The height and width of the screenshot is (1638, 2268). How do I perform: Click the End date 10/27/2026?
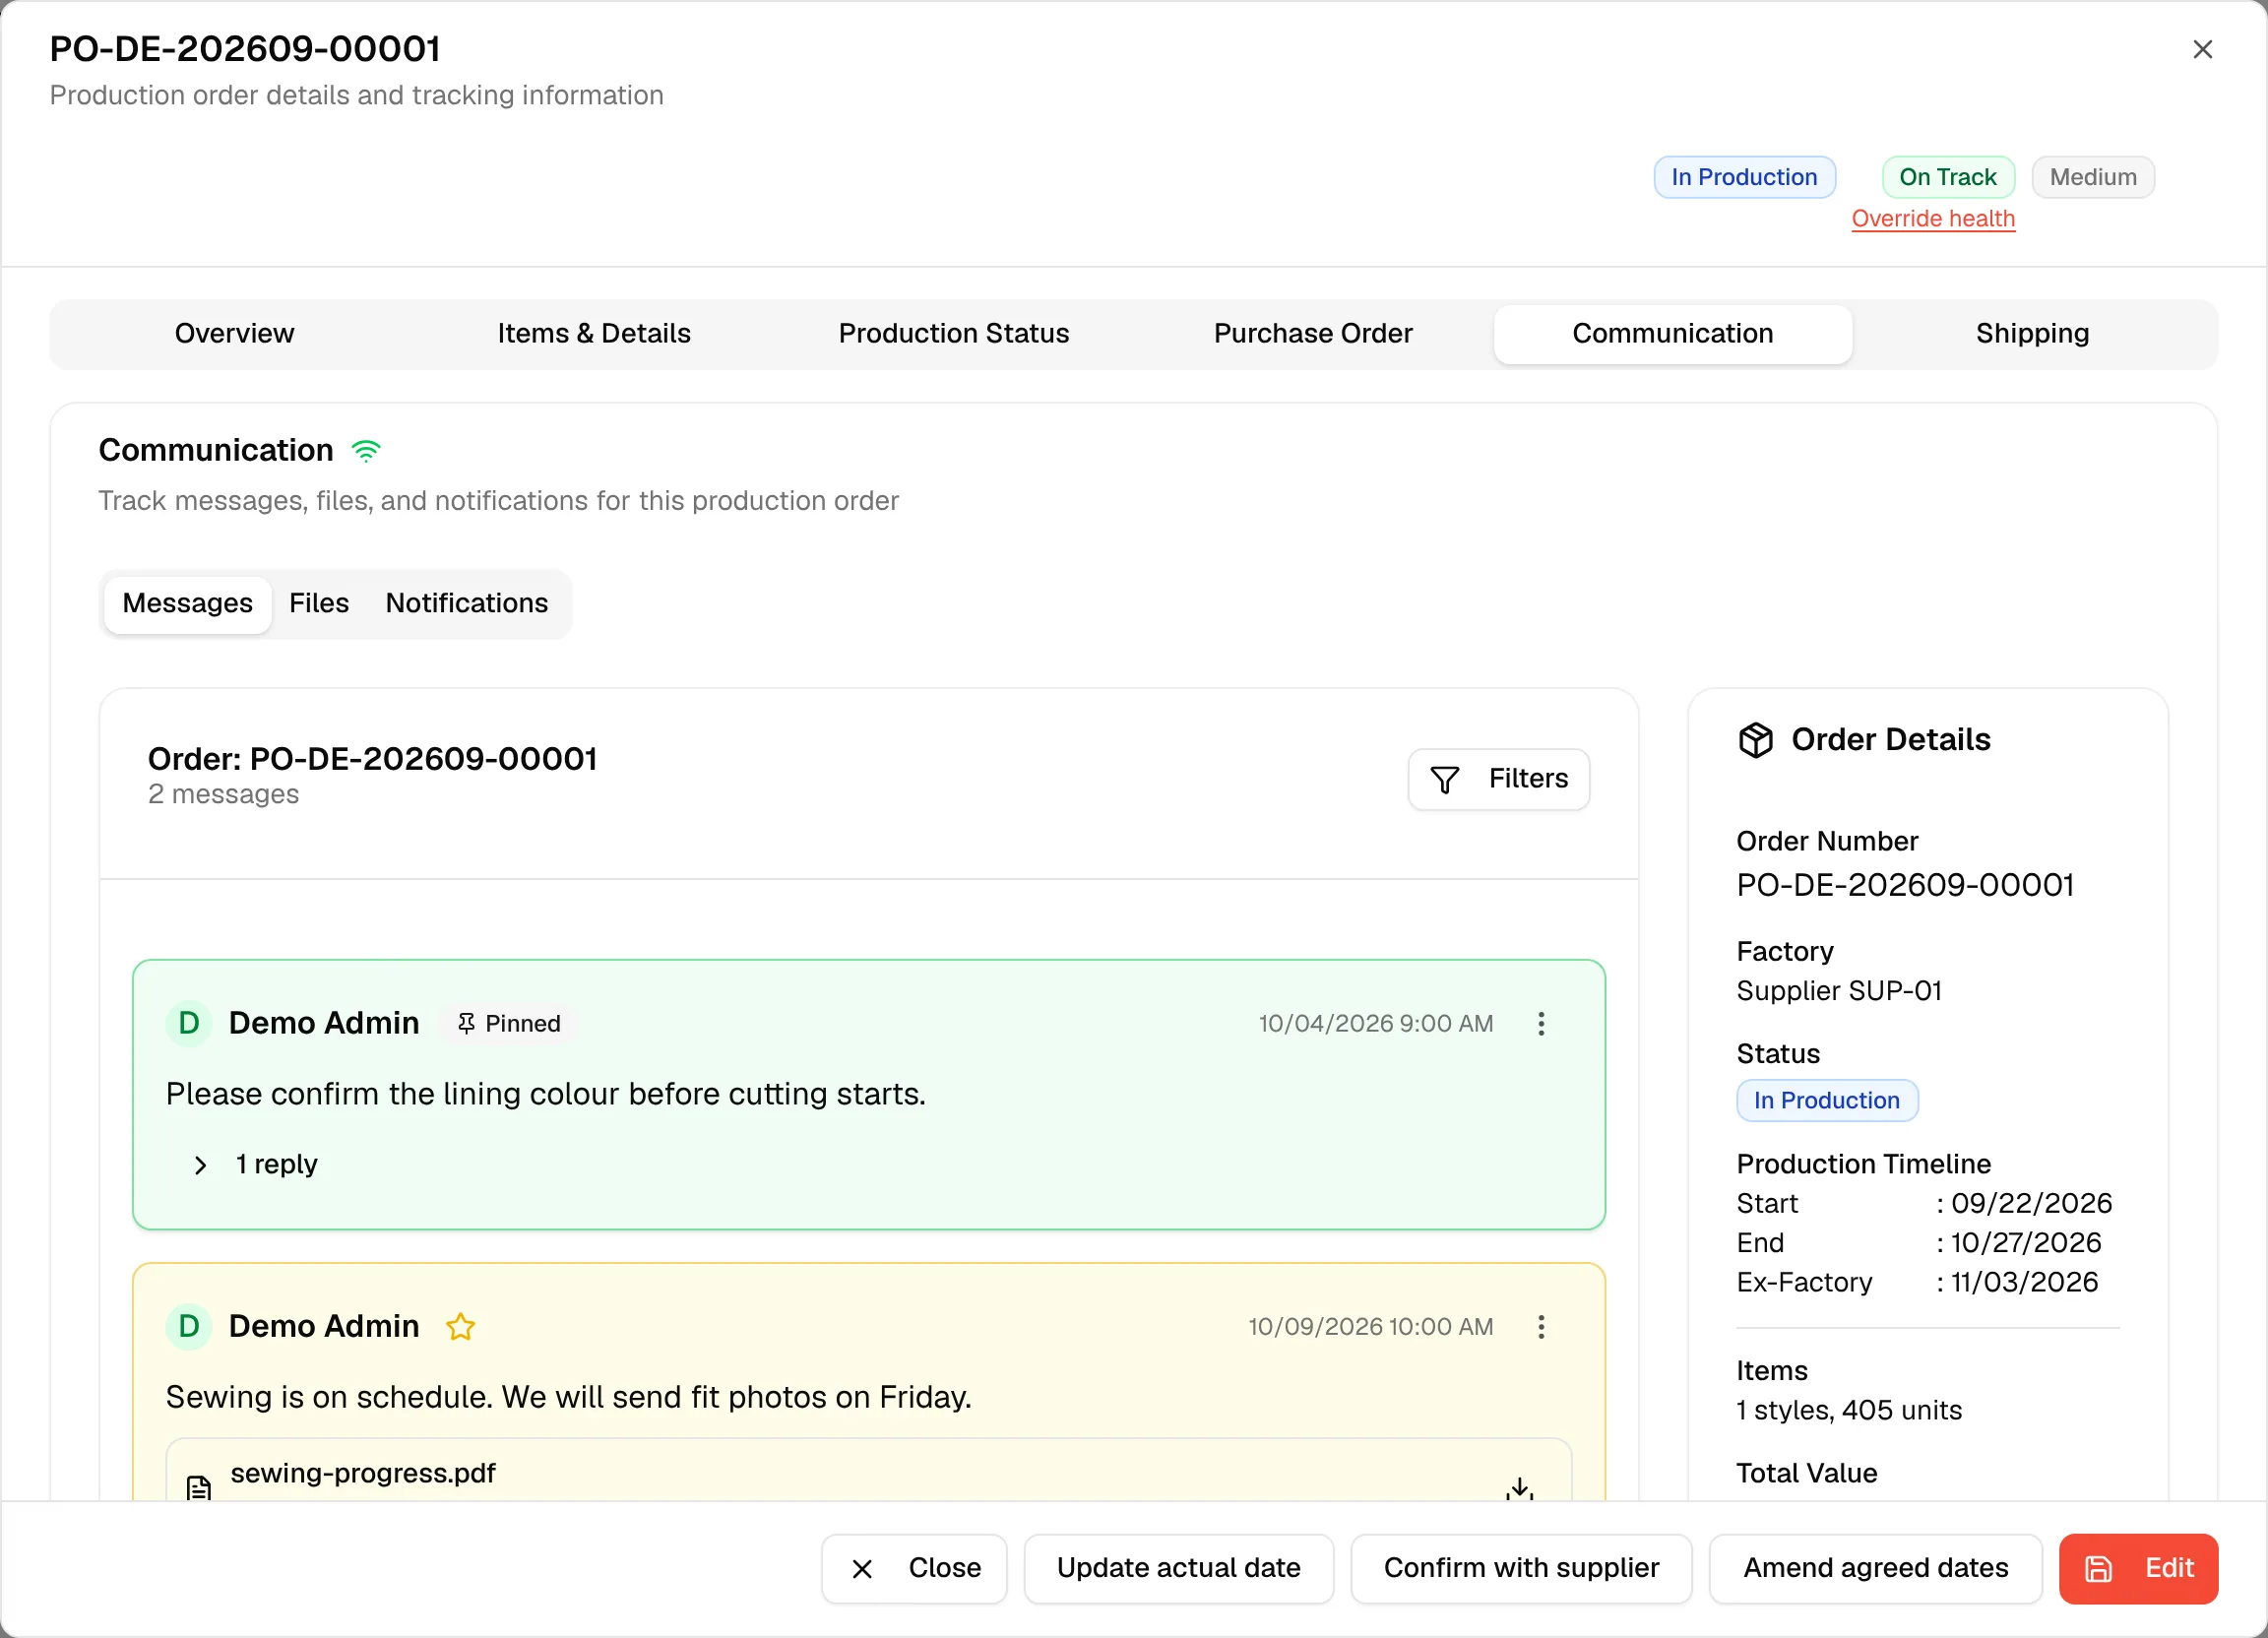2025,1242
